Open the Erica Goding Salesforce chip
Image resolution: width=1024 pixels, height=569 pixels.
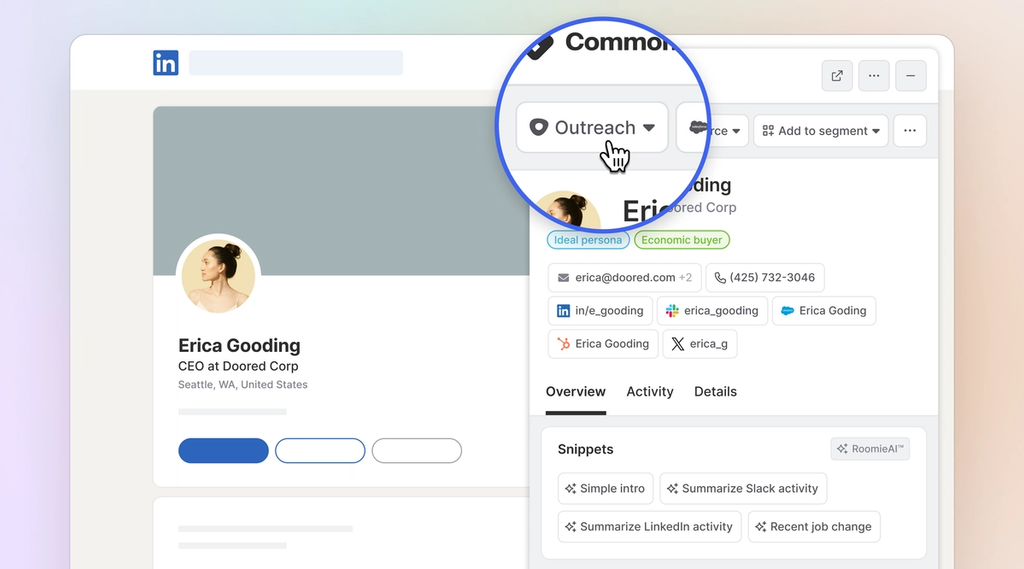point(824,311)
